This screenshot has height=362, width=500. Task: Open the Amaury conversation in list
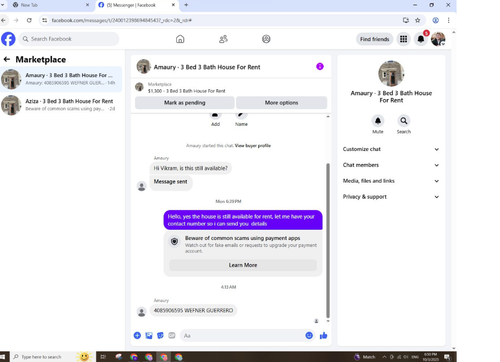pos(61,79)
